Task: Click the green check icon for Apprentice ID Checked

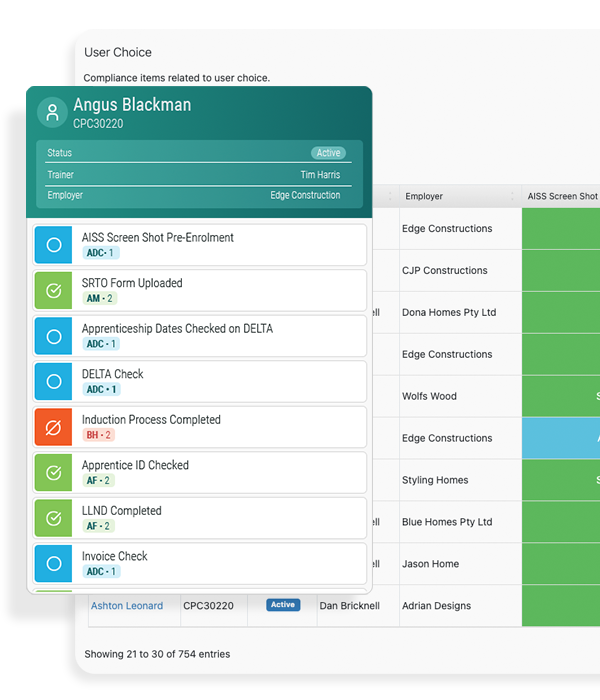Action: (54, 472)
